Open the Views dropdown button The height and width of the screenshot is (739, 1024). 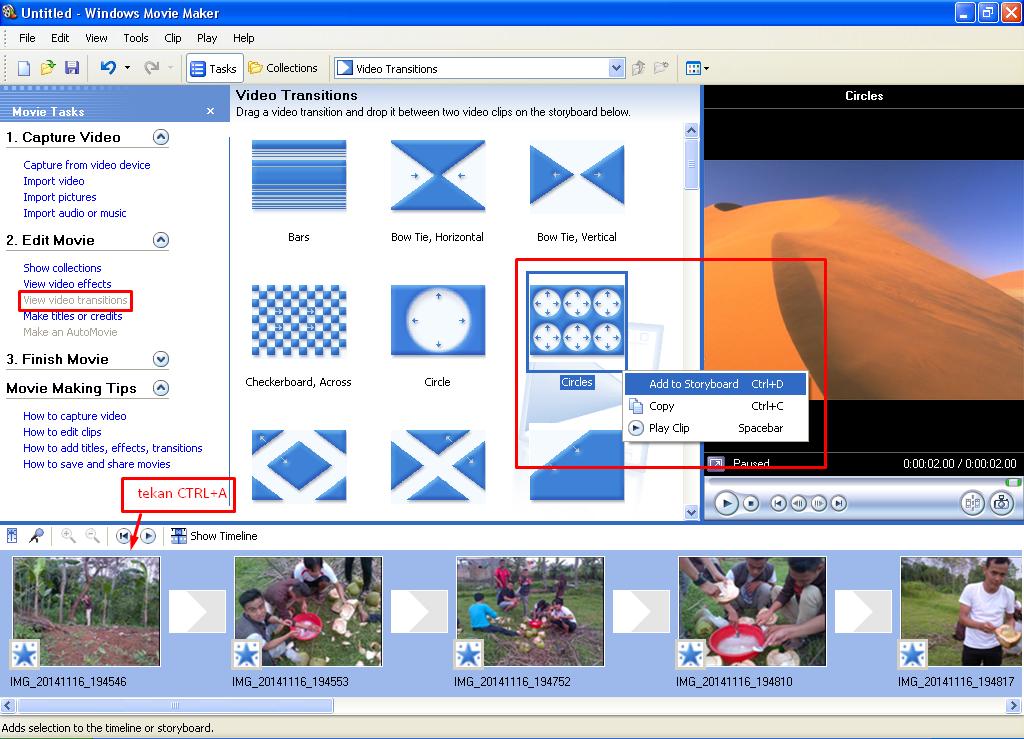pos(697,68)
